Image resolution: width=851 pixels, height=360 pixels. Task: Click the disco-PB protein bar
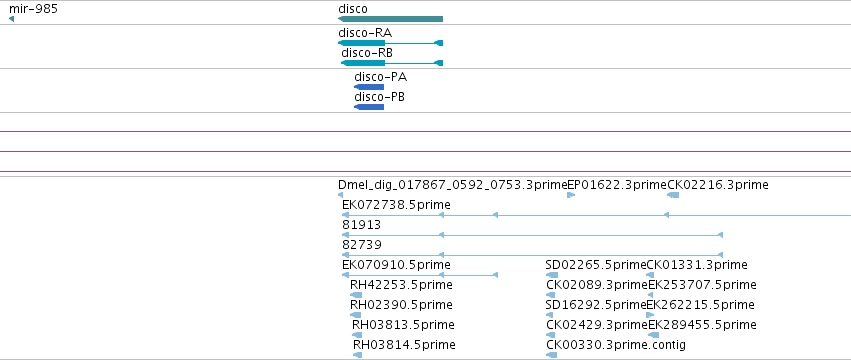coord(369,107)
